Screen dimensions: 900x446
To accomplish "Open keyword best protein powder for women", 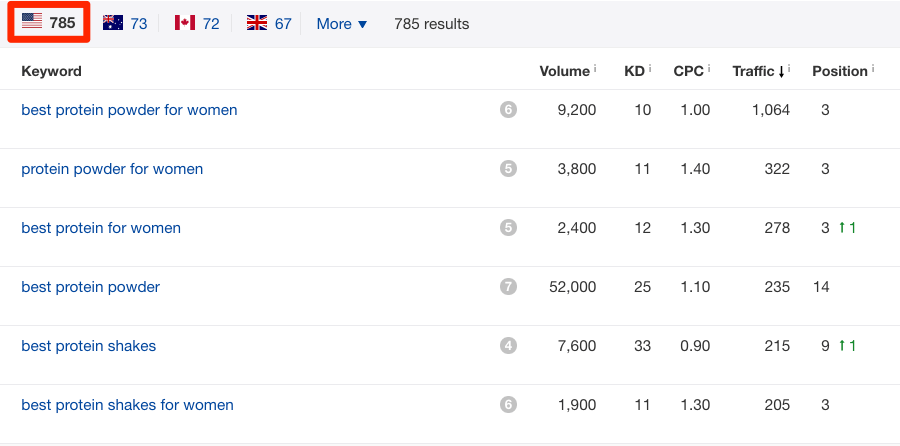I will click(129, 110).
